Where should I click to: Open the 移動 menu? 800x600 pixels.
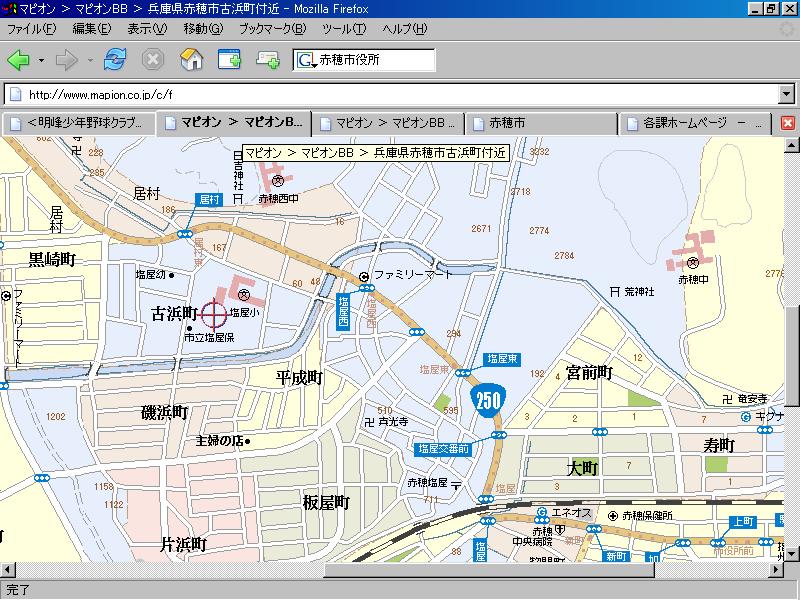pos(204,29)
